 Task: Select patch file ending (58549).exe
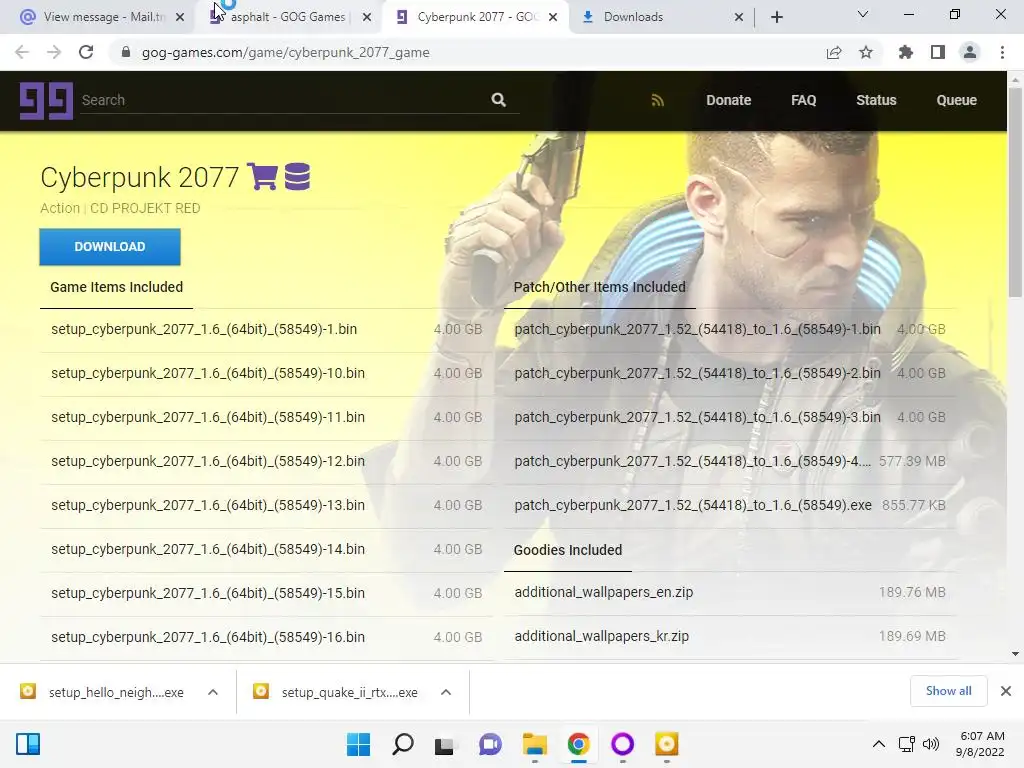click(x=730, y=505)
